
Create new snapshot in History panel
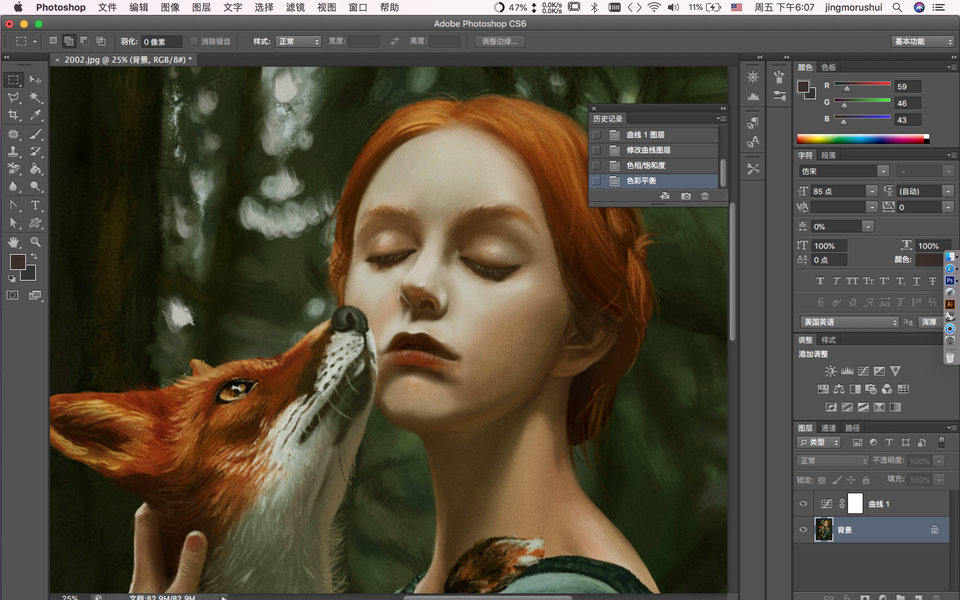point(686,196)
